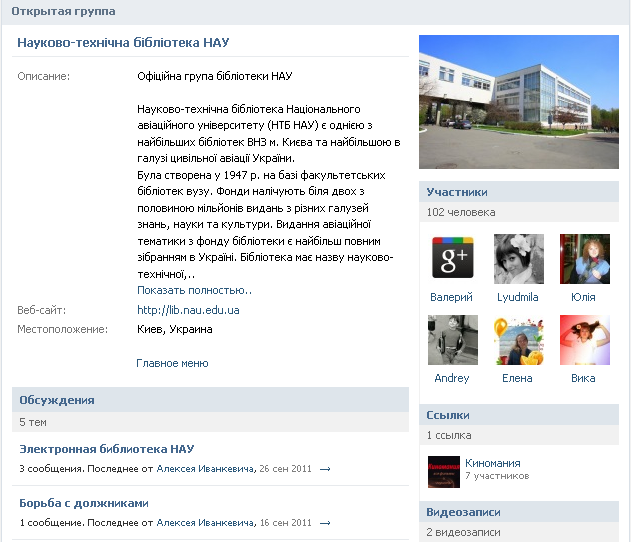This screenshot has width=631, height=542.
Task: Click the Елена name link
Action: [x=517, y=378]
